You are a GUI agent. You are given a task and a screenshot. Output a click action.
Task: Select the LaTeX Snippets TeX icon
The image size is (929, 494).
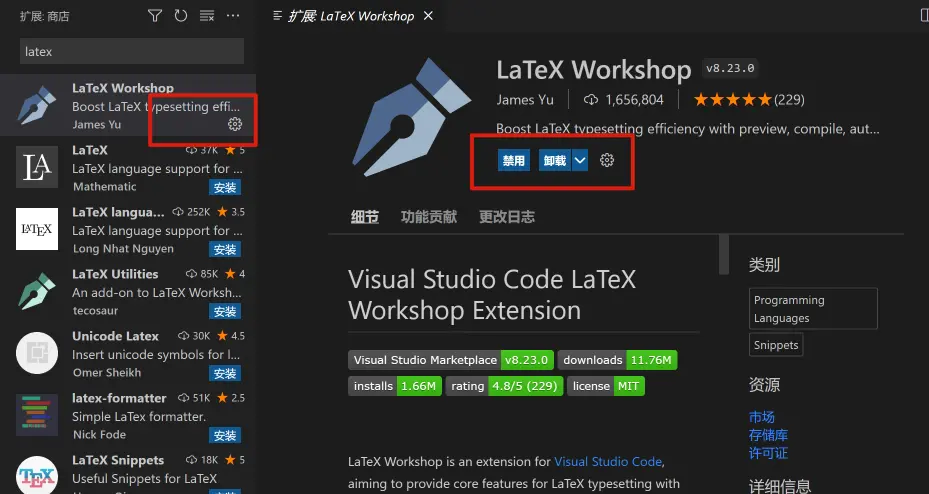click(x=37, y=475)
